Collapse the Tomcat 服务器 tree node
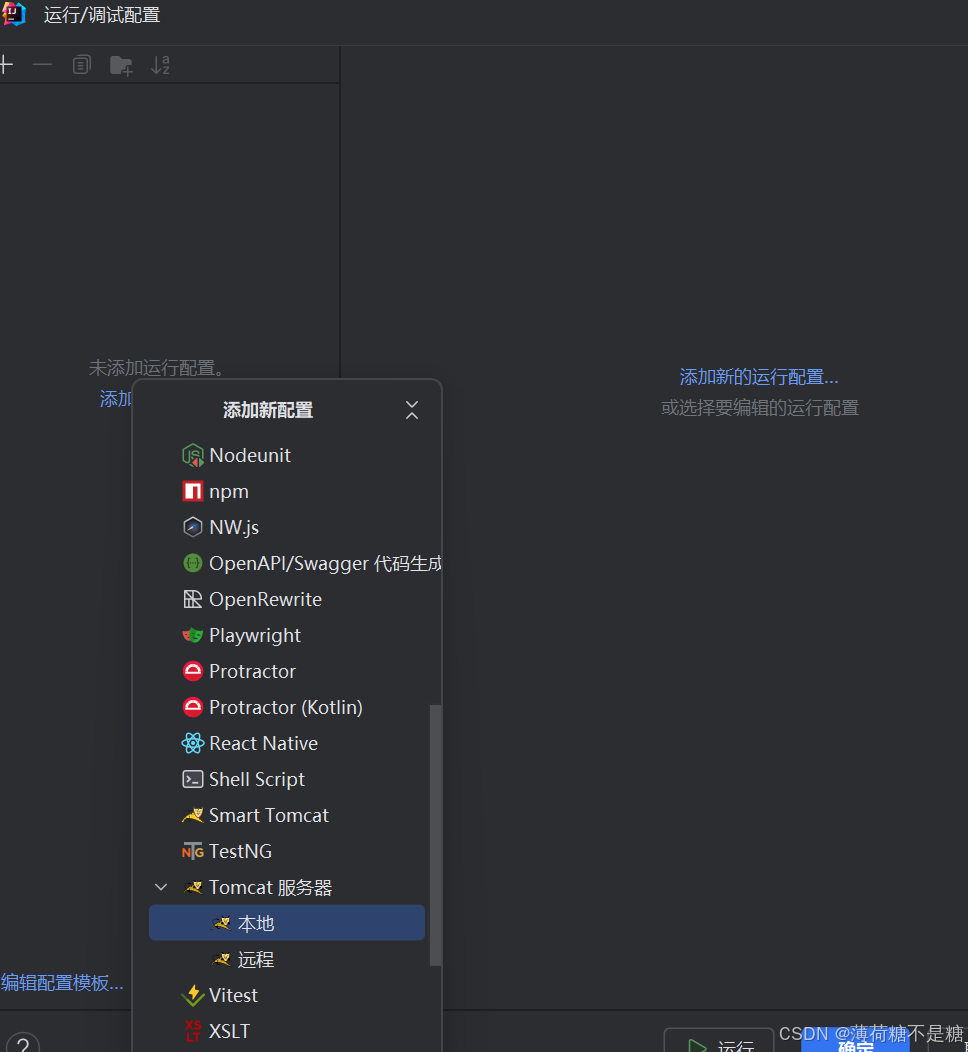This screenshot has height=1052, width=968. tap(160, 887)
